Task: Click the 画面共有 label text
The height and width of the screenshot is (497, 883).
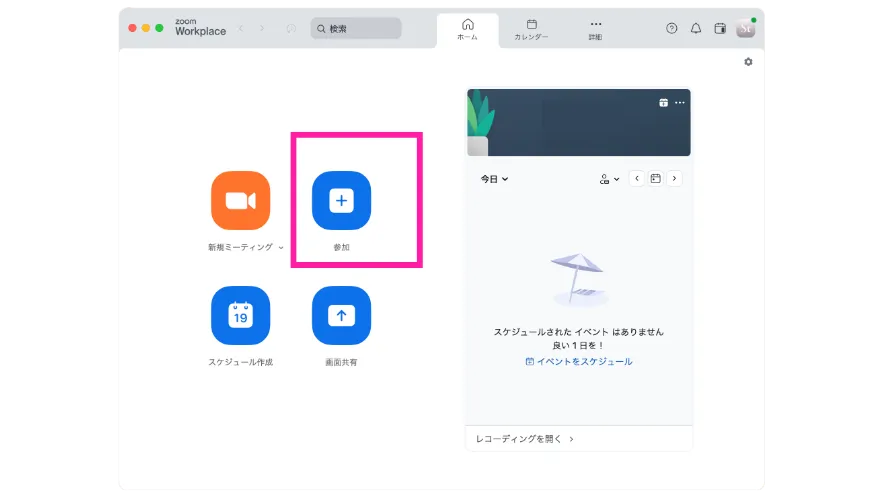Action: click(341, 362)
